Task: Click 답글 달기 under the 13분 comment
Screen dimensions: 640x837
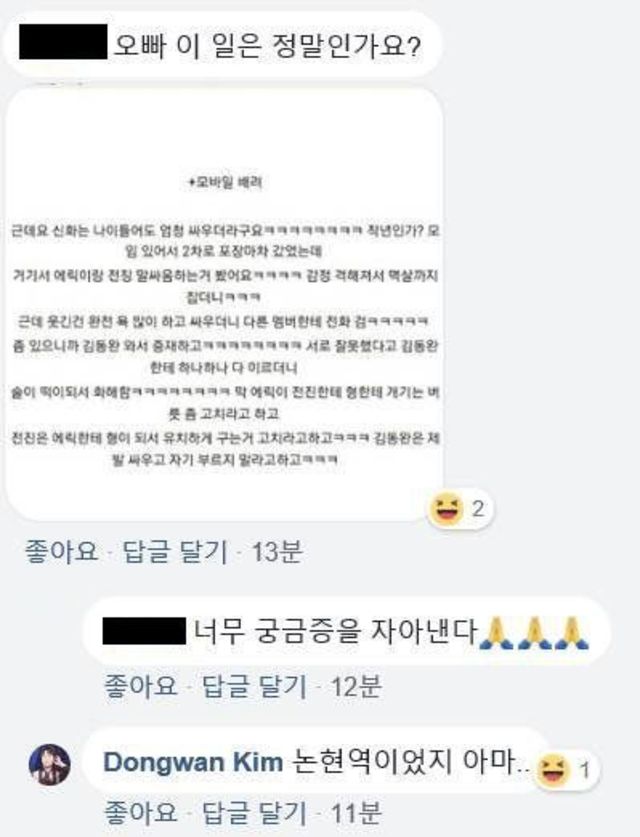Action: (x=175, y=550)
